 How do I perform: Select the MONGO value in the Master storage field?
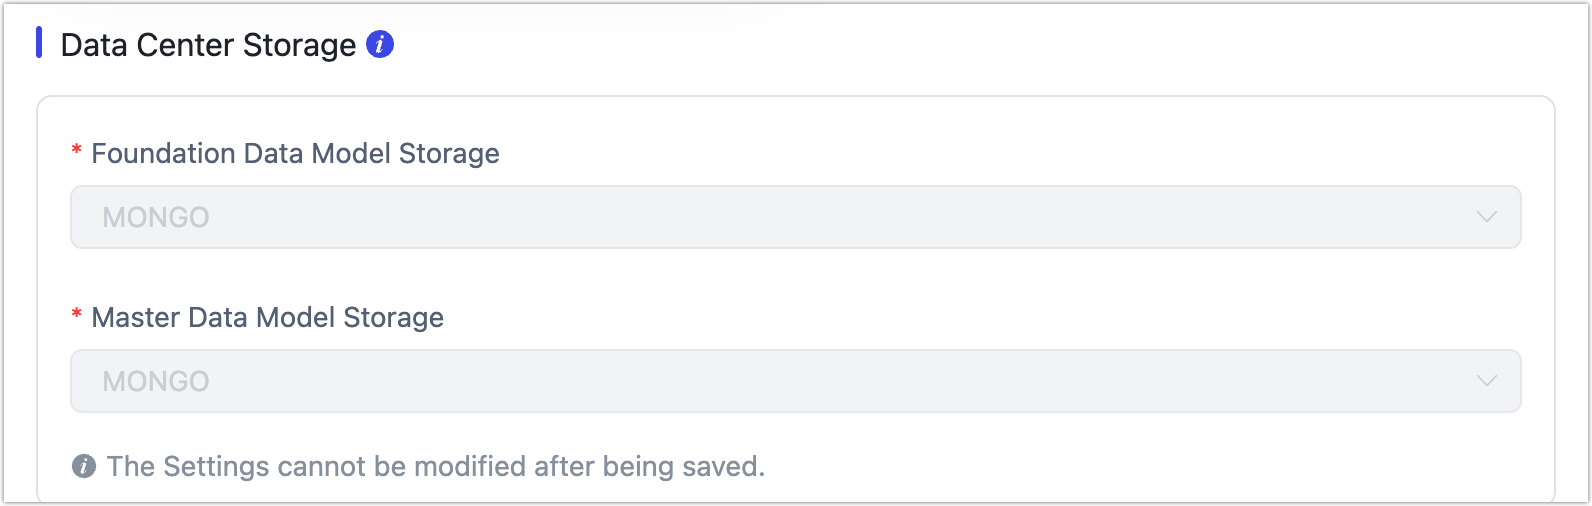pos(156,381)
